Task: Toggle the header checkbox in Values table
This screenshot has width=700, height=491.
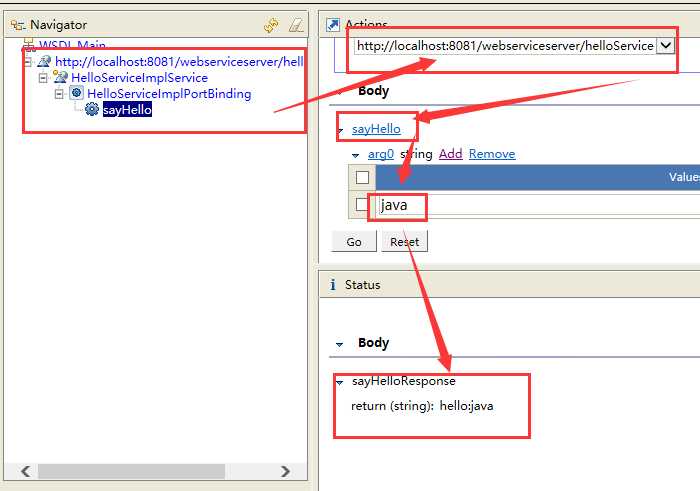Action: tap(362, 178)
